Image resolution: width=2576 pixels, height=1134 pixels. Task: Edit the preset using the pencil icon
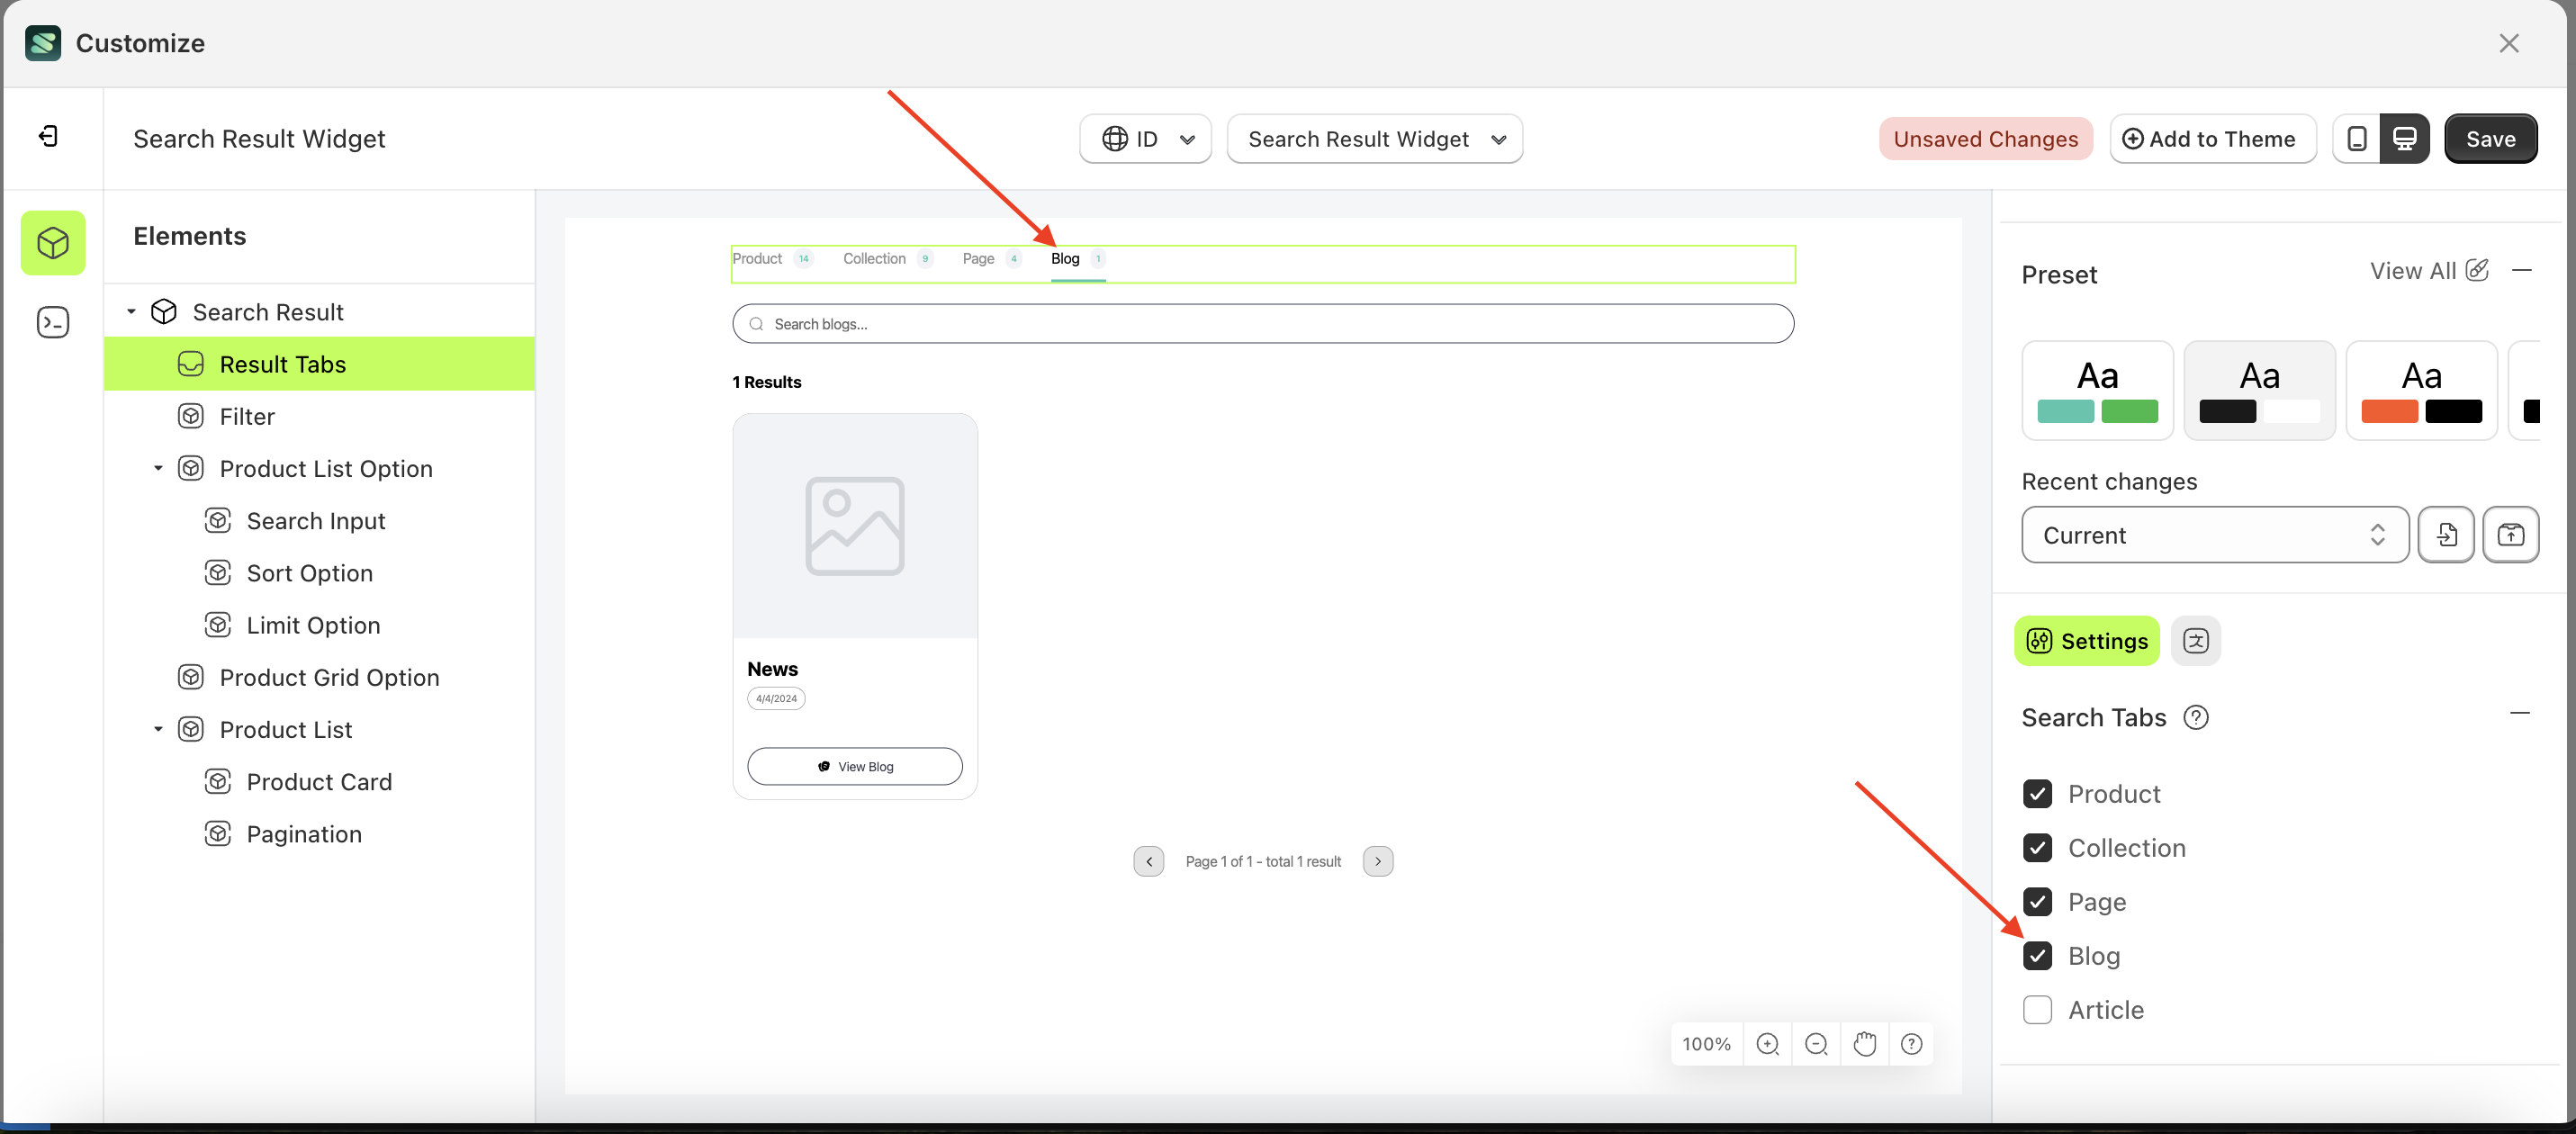point(2477,270)
